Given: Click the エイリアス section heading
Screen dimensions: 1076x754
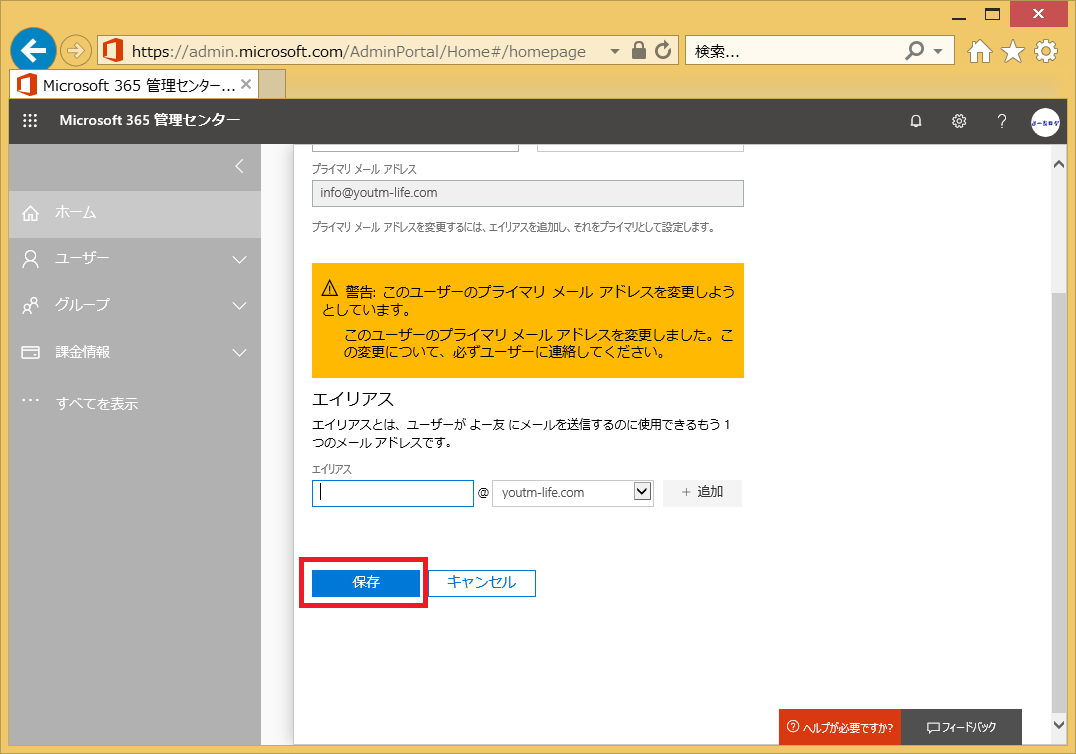Looking at the screenshot, I should tap(353, 399).
